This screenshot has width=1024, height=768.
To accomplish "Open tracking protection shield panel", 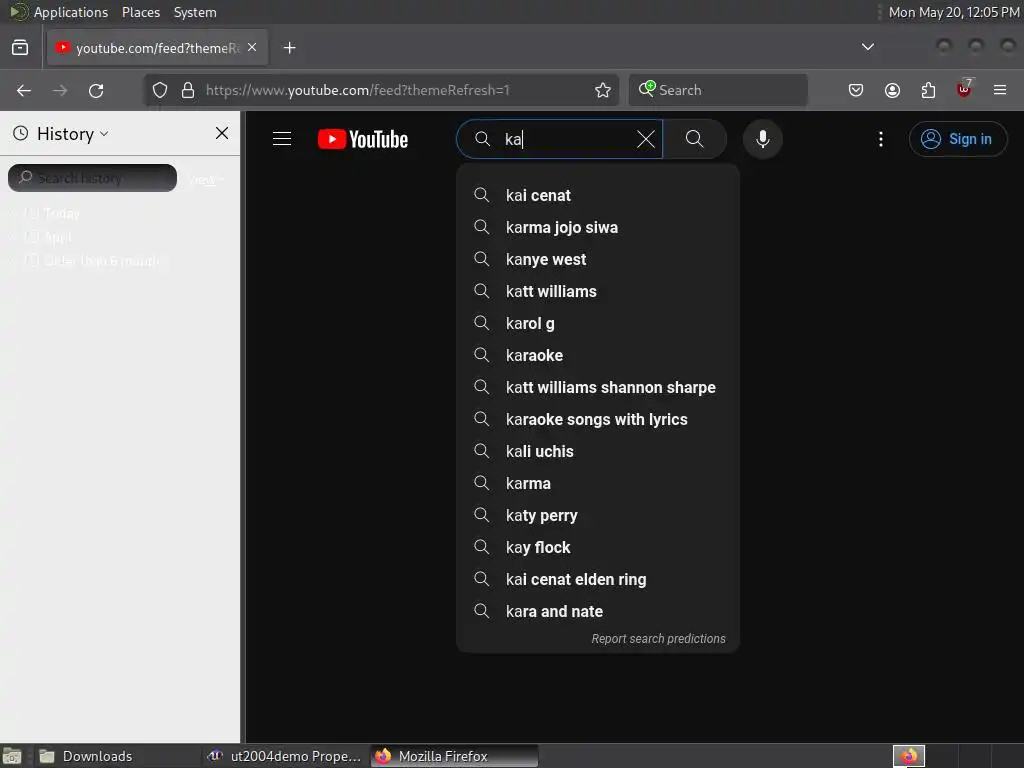I will (x=159, y=90).
